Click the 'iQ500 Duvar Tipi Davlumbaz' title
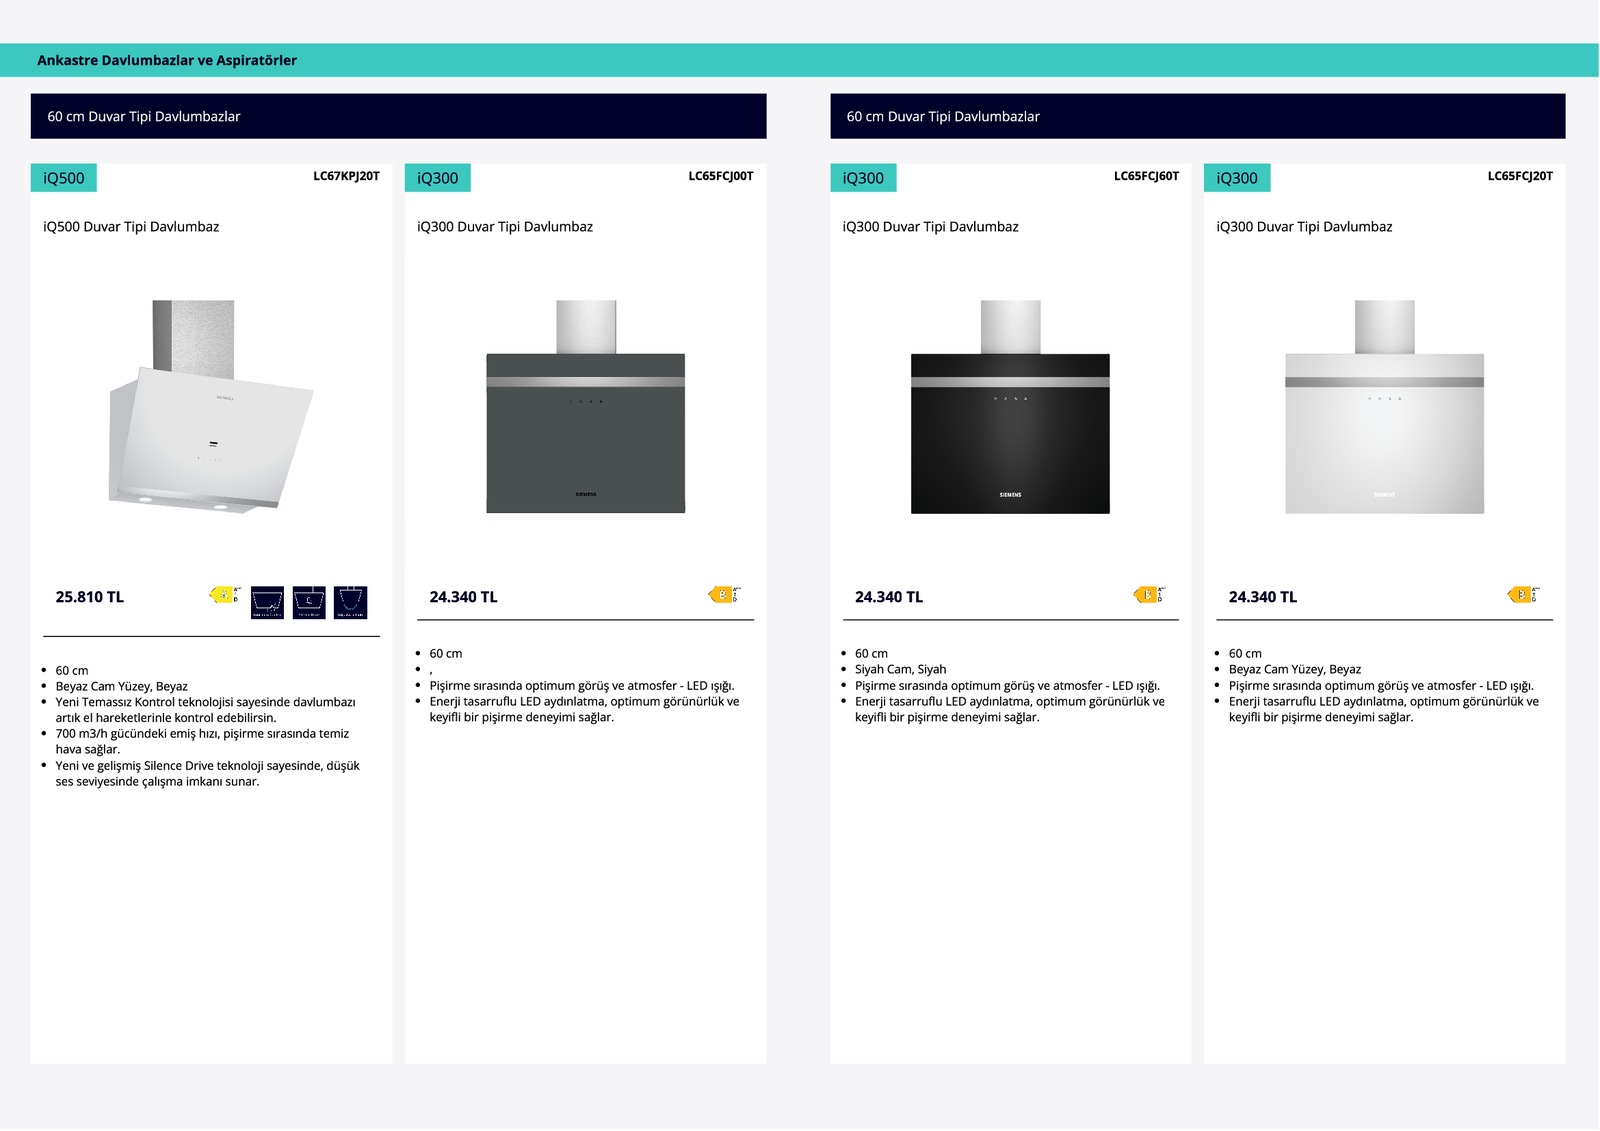 131,227
